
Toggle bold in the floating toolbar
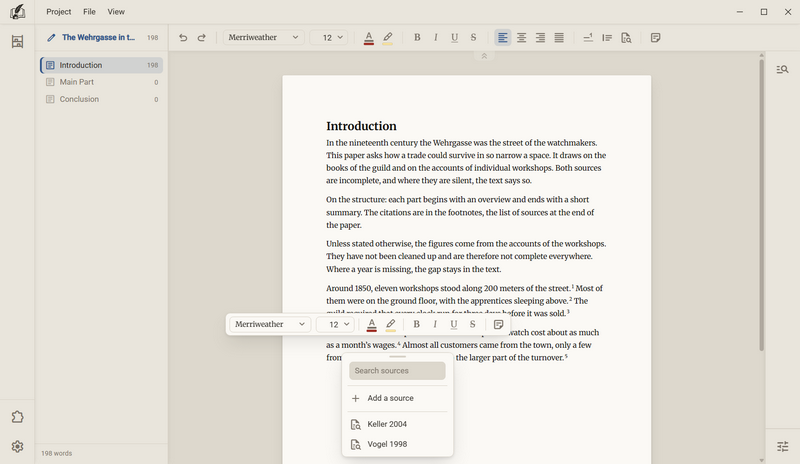point(416,324)
